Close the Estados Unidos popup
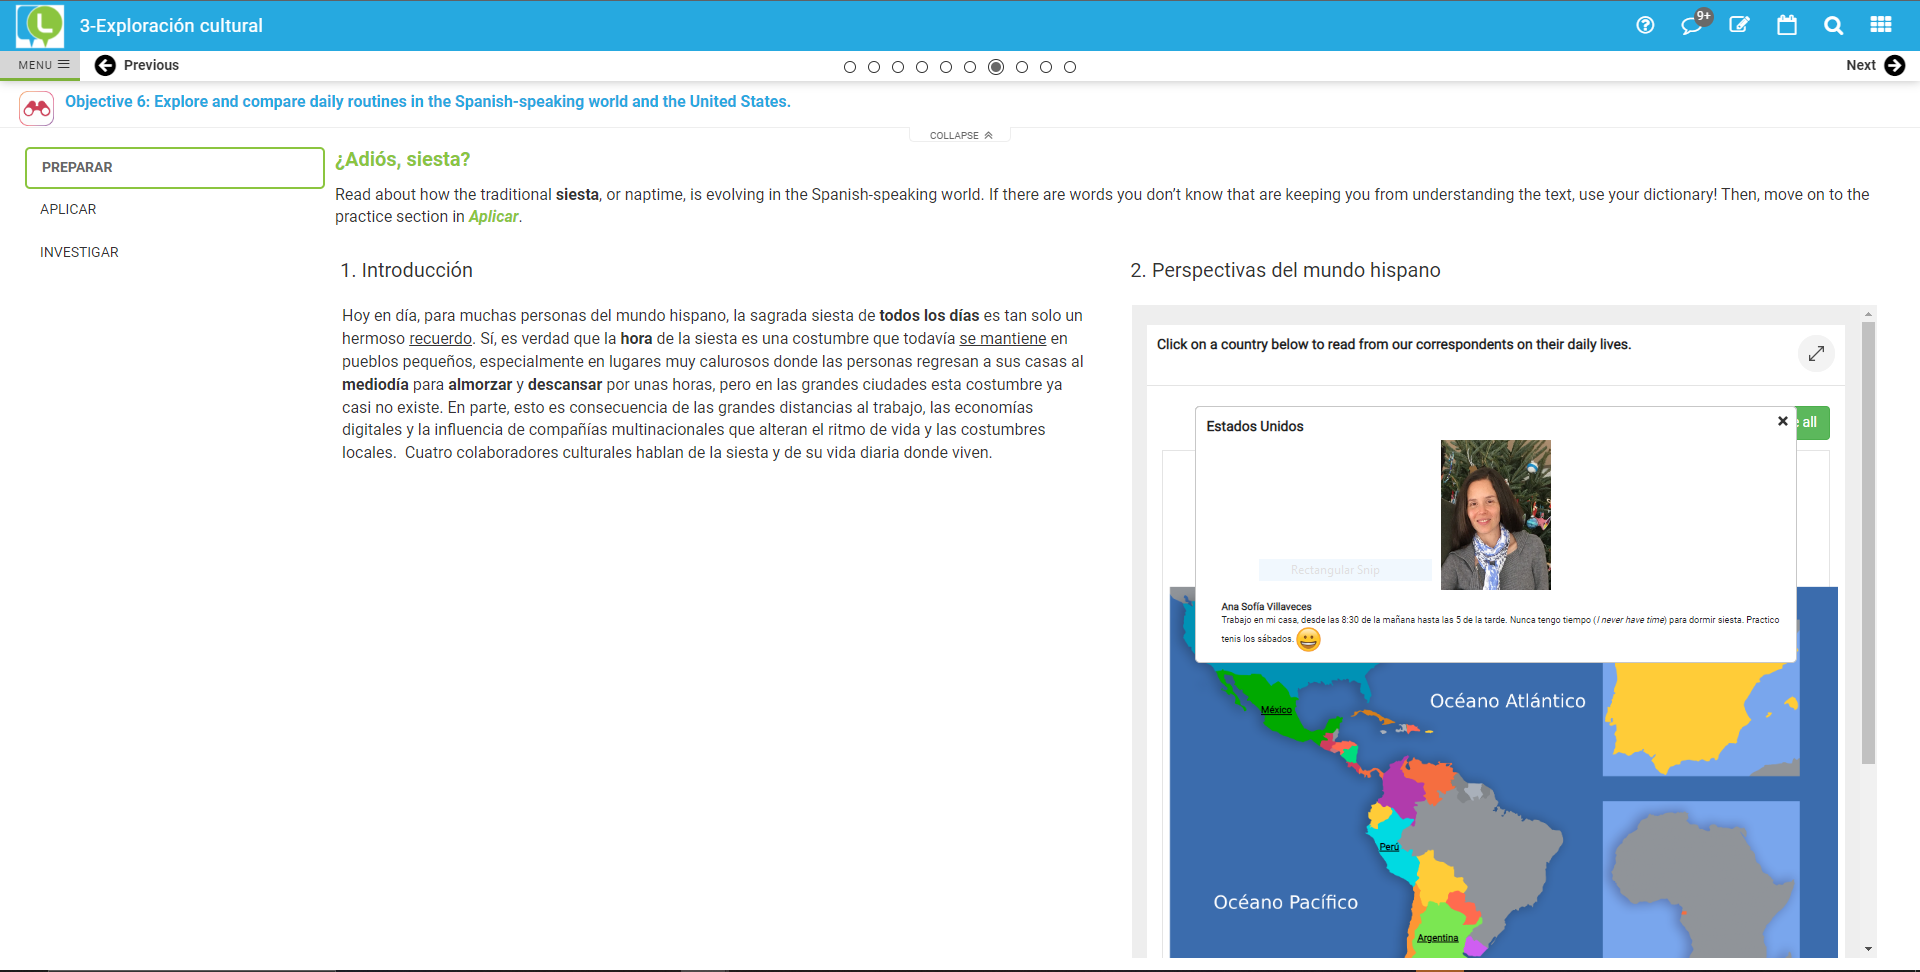Viewport: 1920px width, 972px height. (x=1782, y=421)
